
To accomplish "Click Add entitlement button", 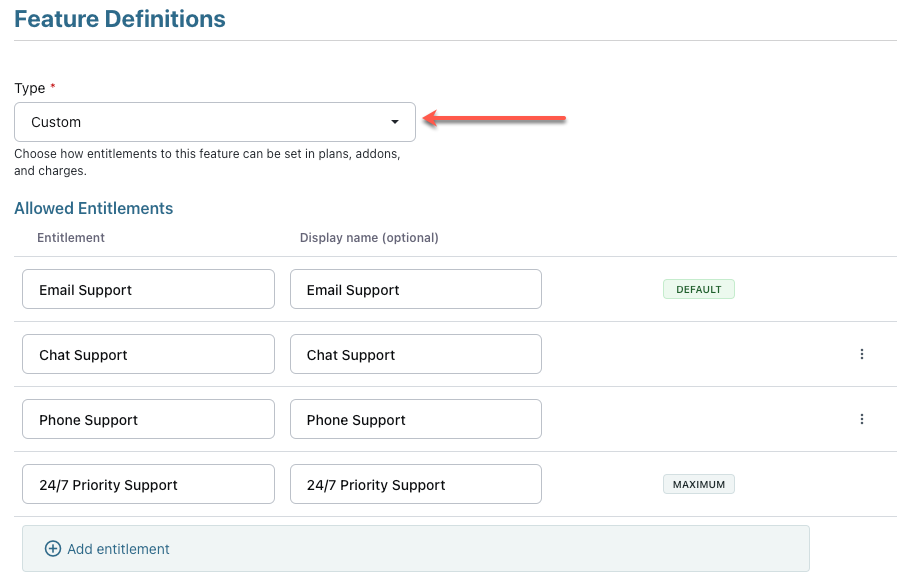I will pos(118,549).
